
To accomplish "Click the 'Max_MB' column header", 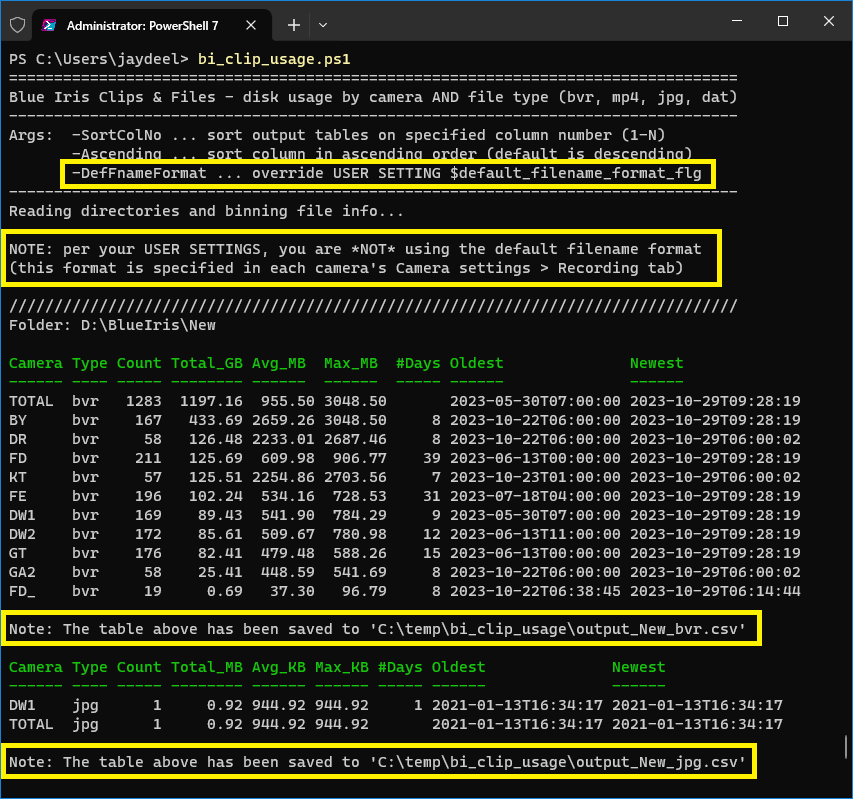I will [x=351, y=363].
